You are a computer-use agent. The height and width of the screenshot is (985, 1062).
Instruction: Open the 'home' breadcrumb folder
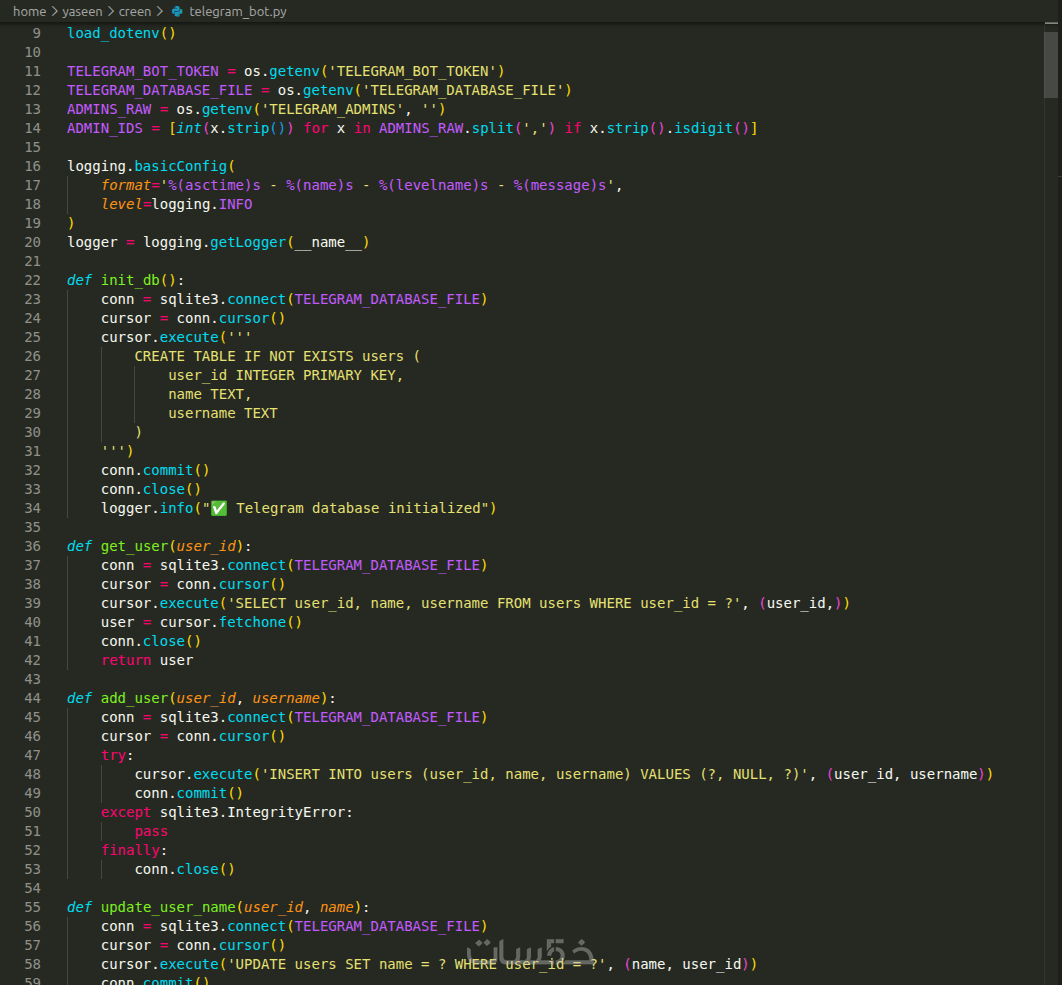point(29,12)
